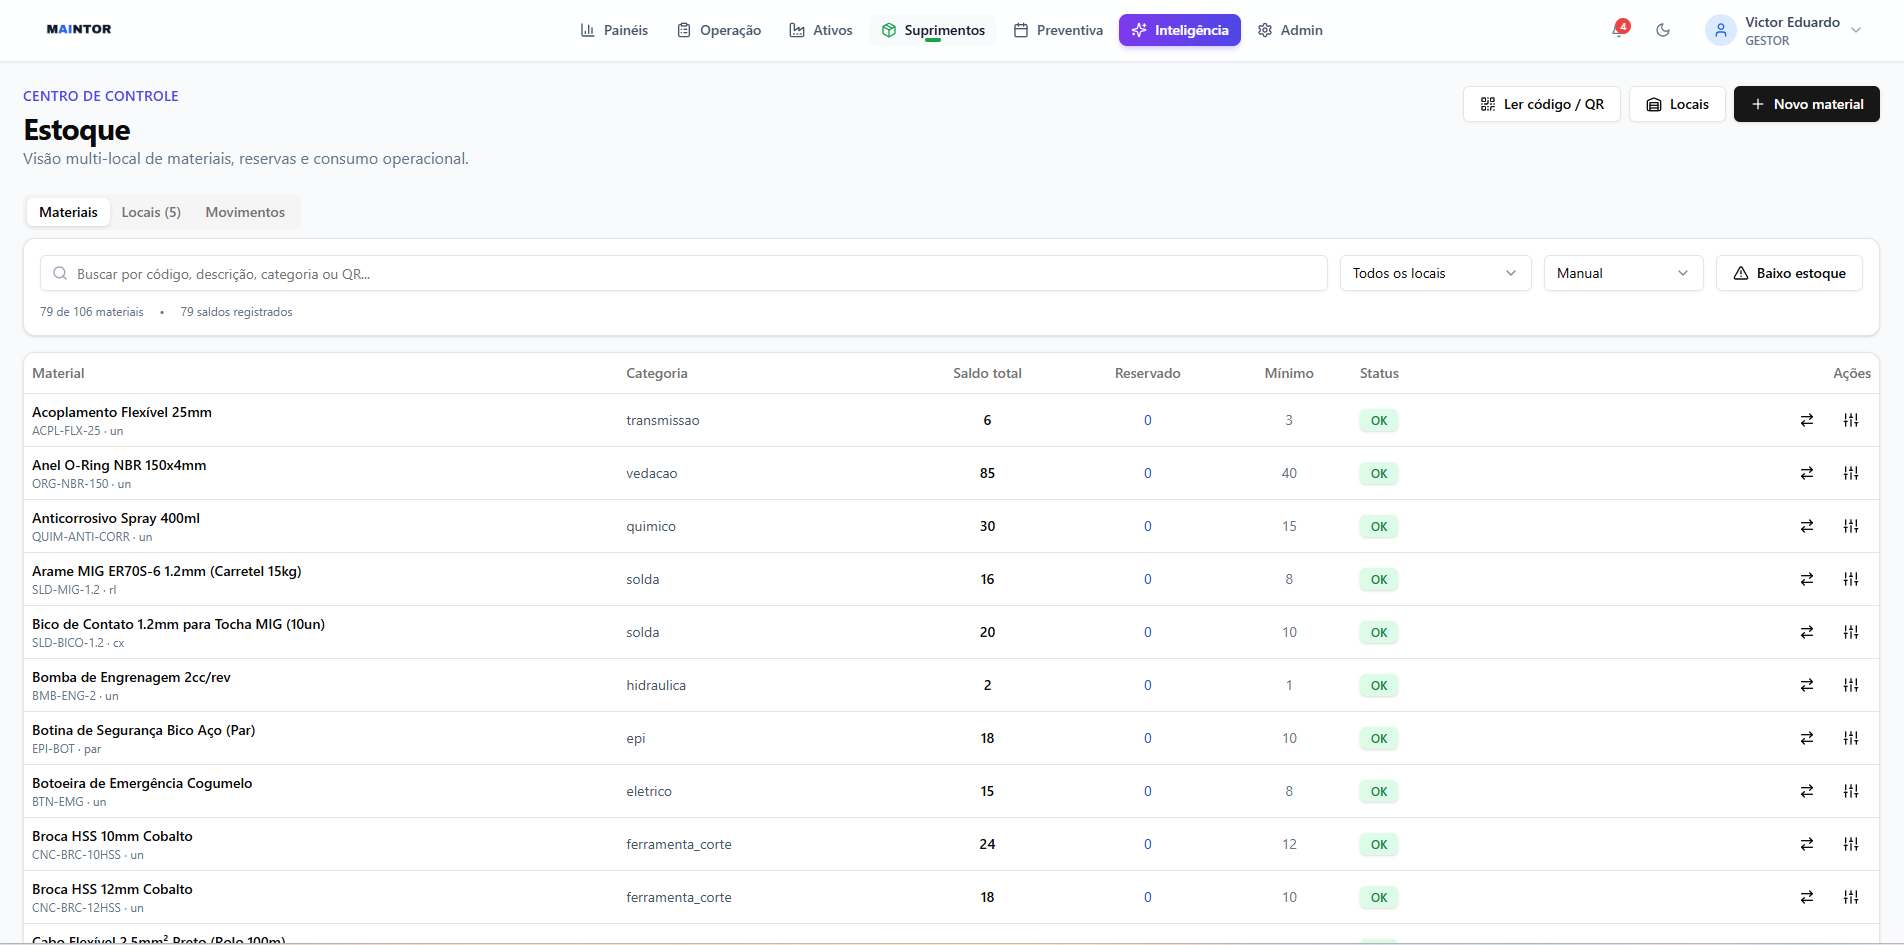Open adjust sliders icon for Anel O-Ring NBR
Screen dimensions: 1904x945
pos(1851,473)
